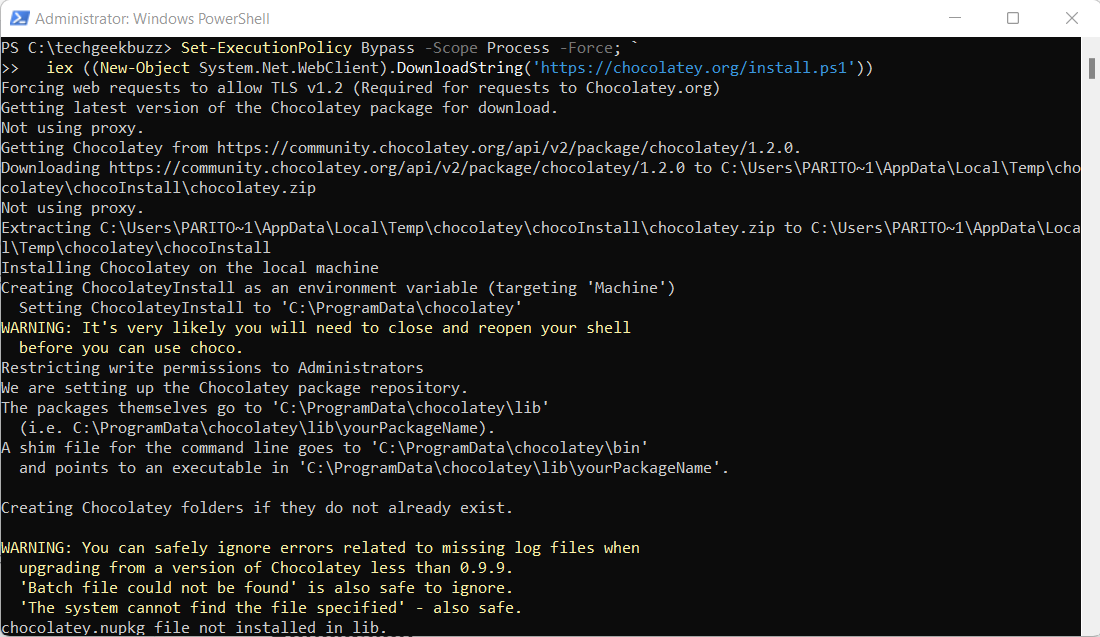Click the 'colatey\chocoInstall\chocolatey.zip' line
1100x637 pixels.
coord(159,188)
